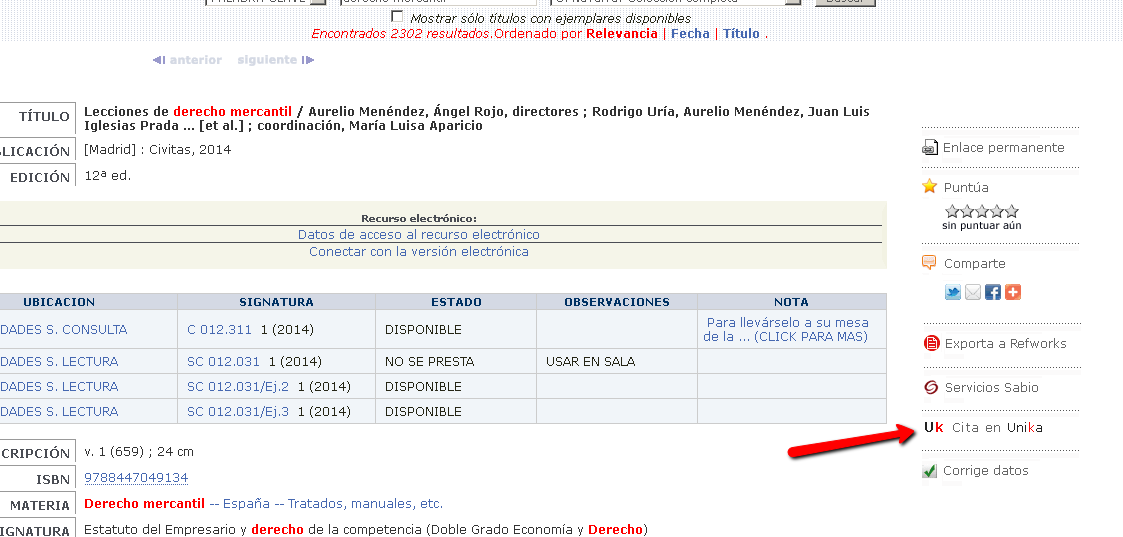Click the Servicios Sabio icon
1123x537 pixels.
click(x=930, y=388)
